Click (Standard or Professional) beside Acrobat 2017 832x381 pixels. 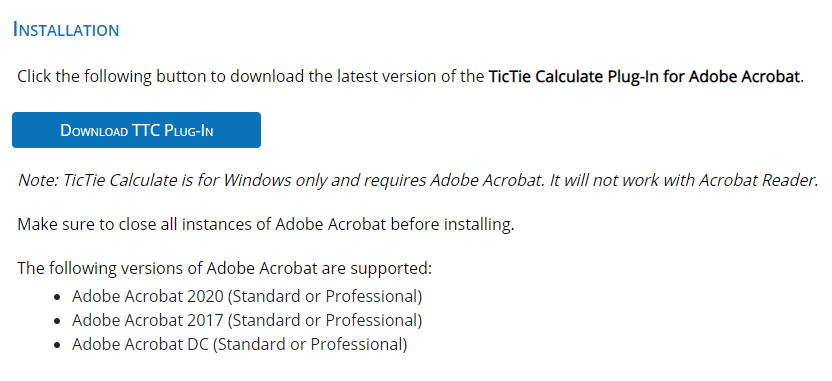(x=325, y=321)
